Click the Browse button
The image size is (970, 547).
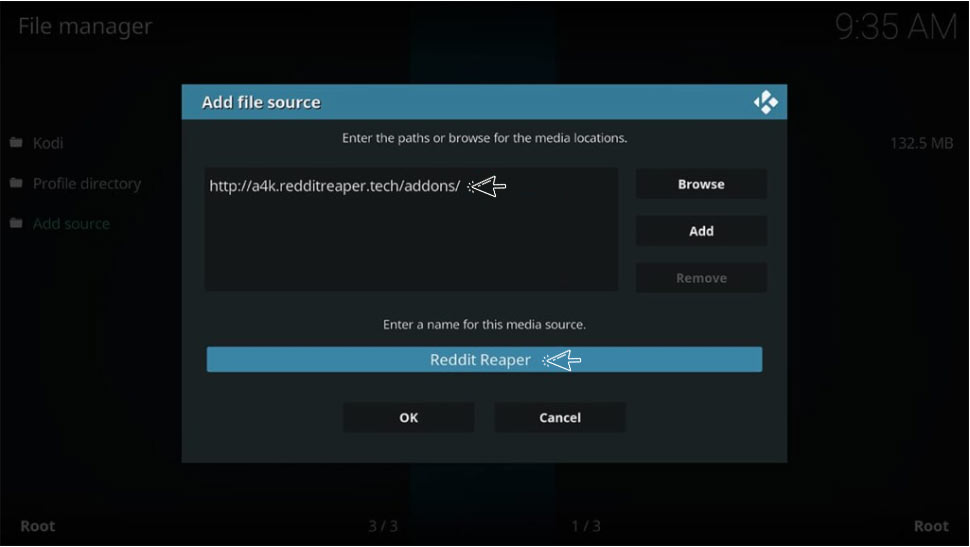pos(701,184)
